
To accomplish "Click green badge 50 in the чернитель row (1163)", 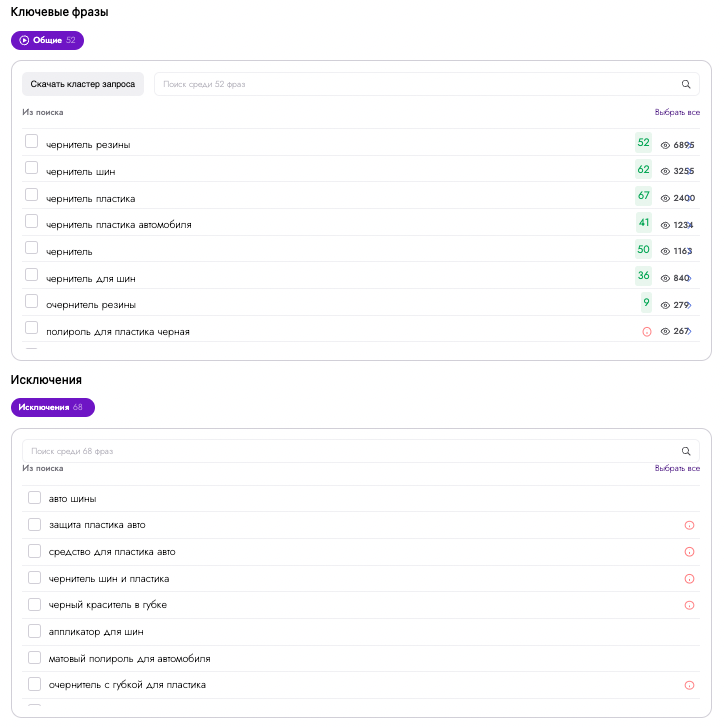I will [x=643, y=249].
